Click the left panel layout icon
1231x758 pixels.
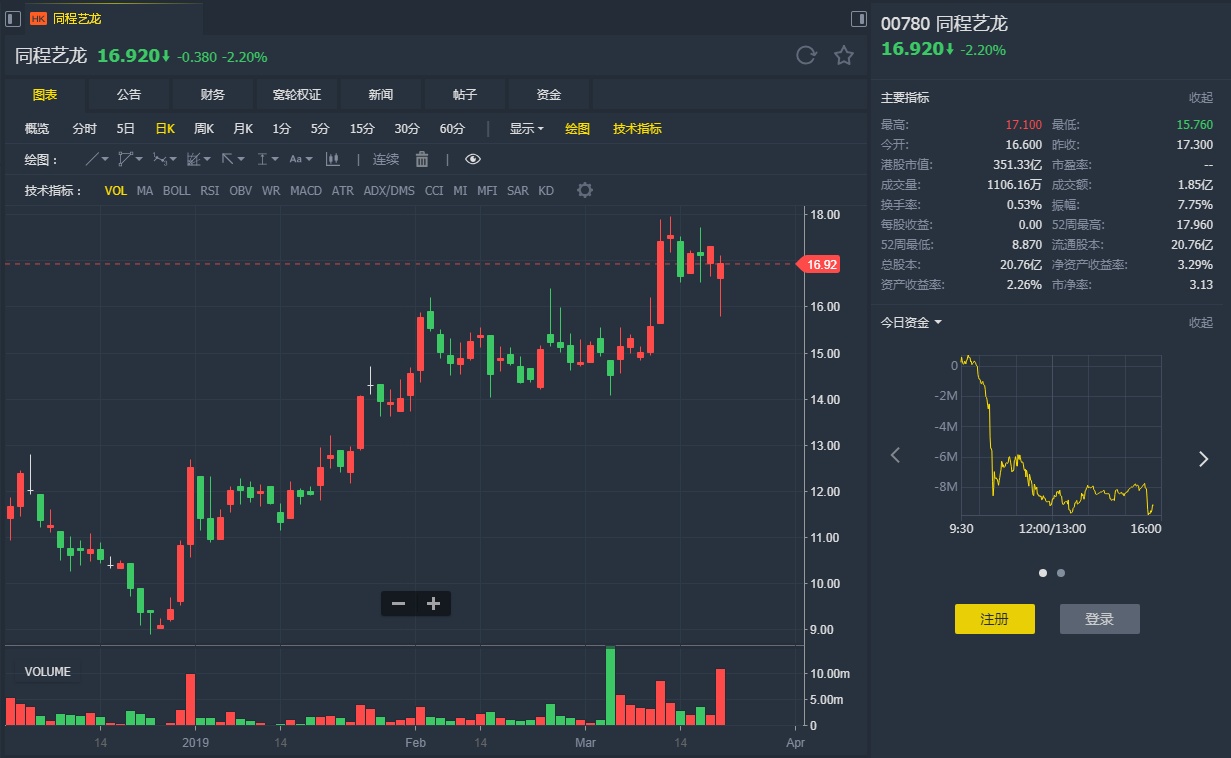point(13,18)
